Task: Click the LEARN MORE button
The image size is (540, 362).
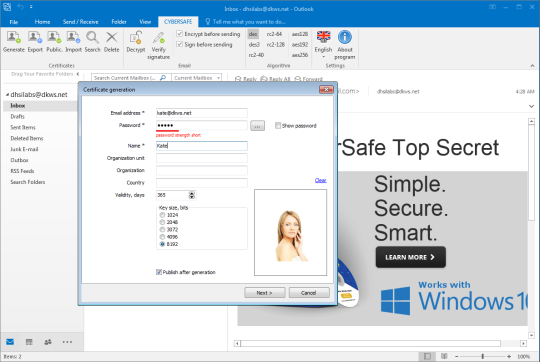Action: [411, 257]
